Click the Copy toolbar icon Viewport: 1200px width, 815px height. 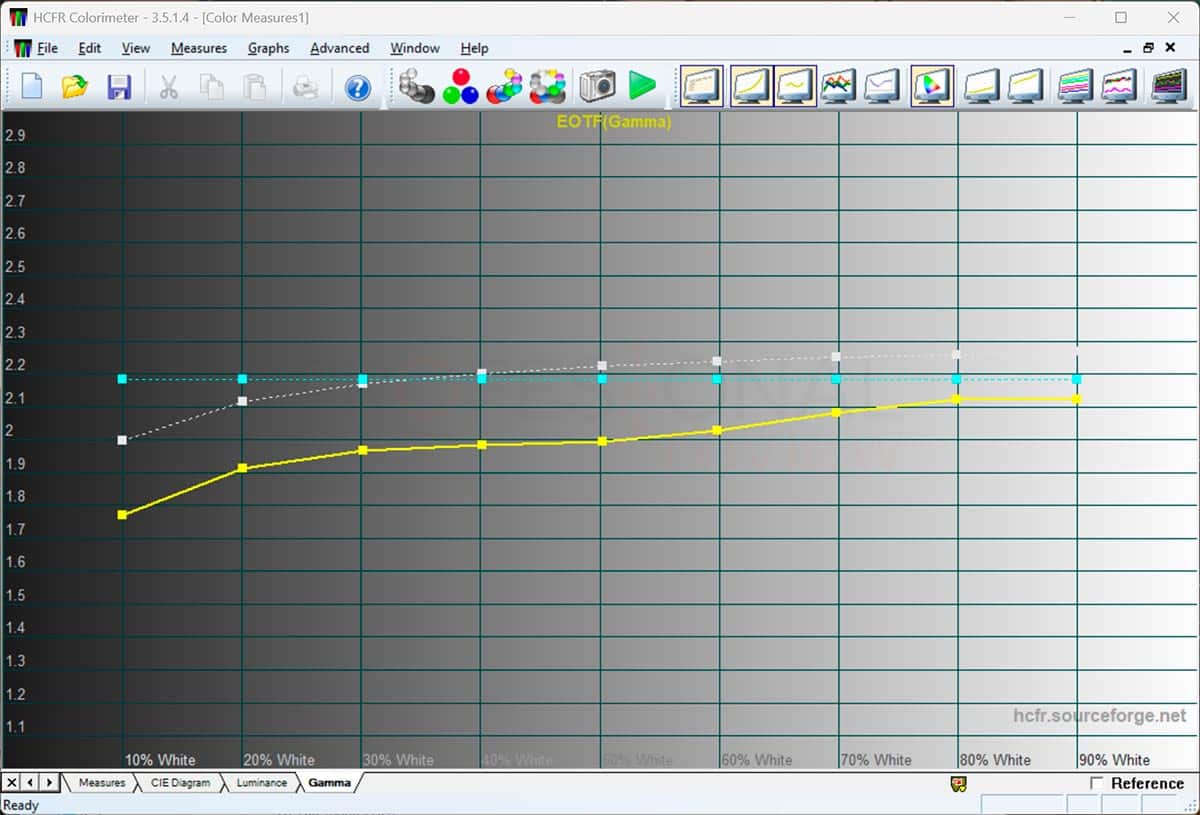212,86
